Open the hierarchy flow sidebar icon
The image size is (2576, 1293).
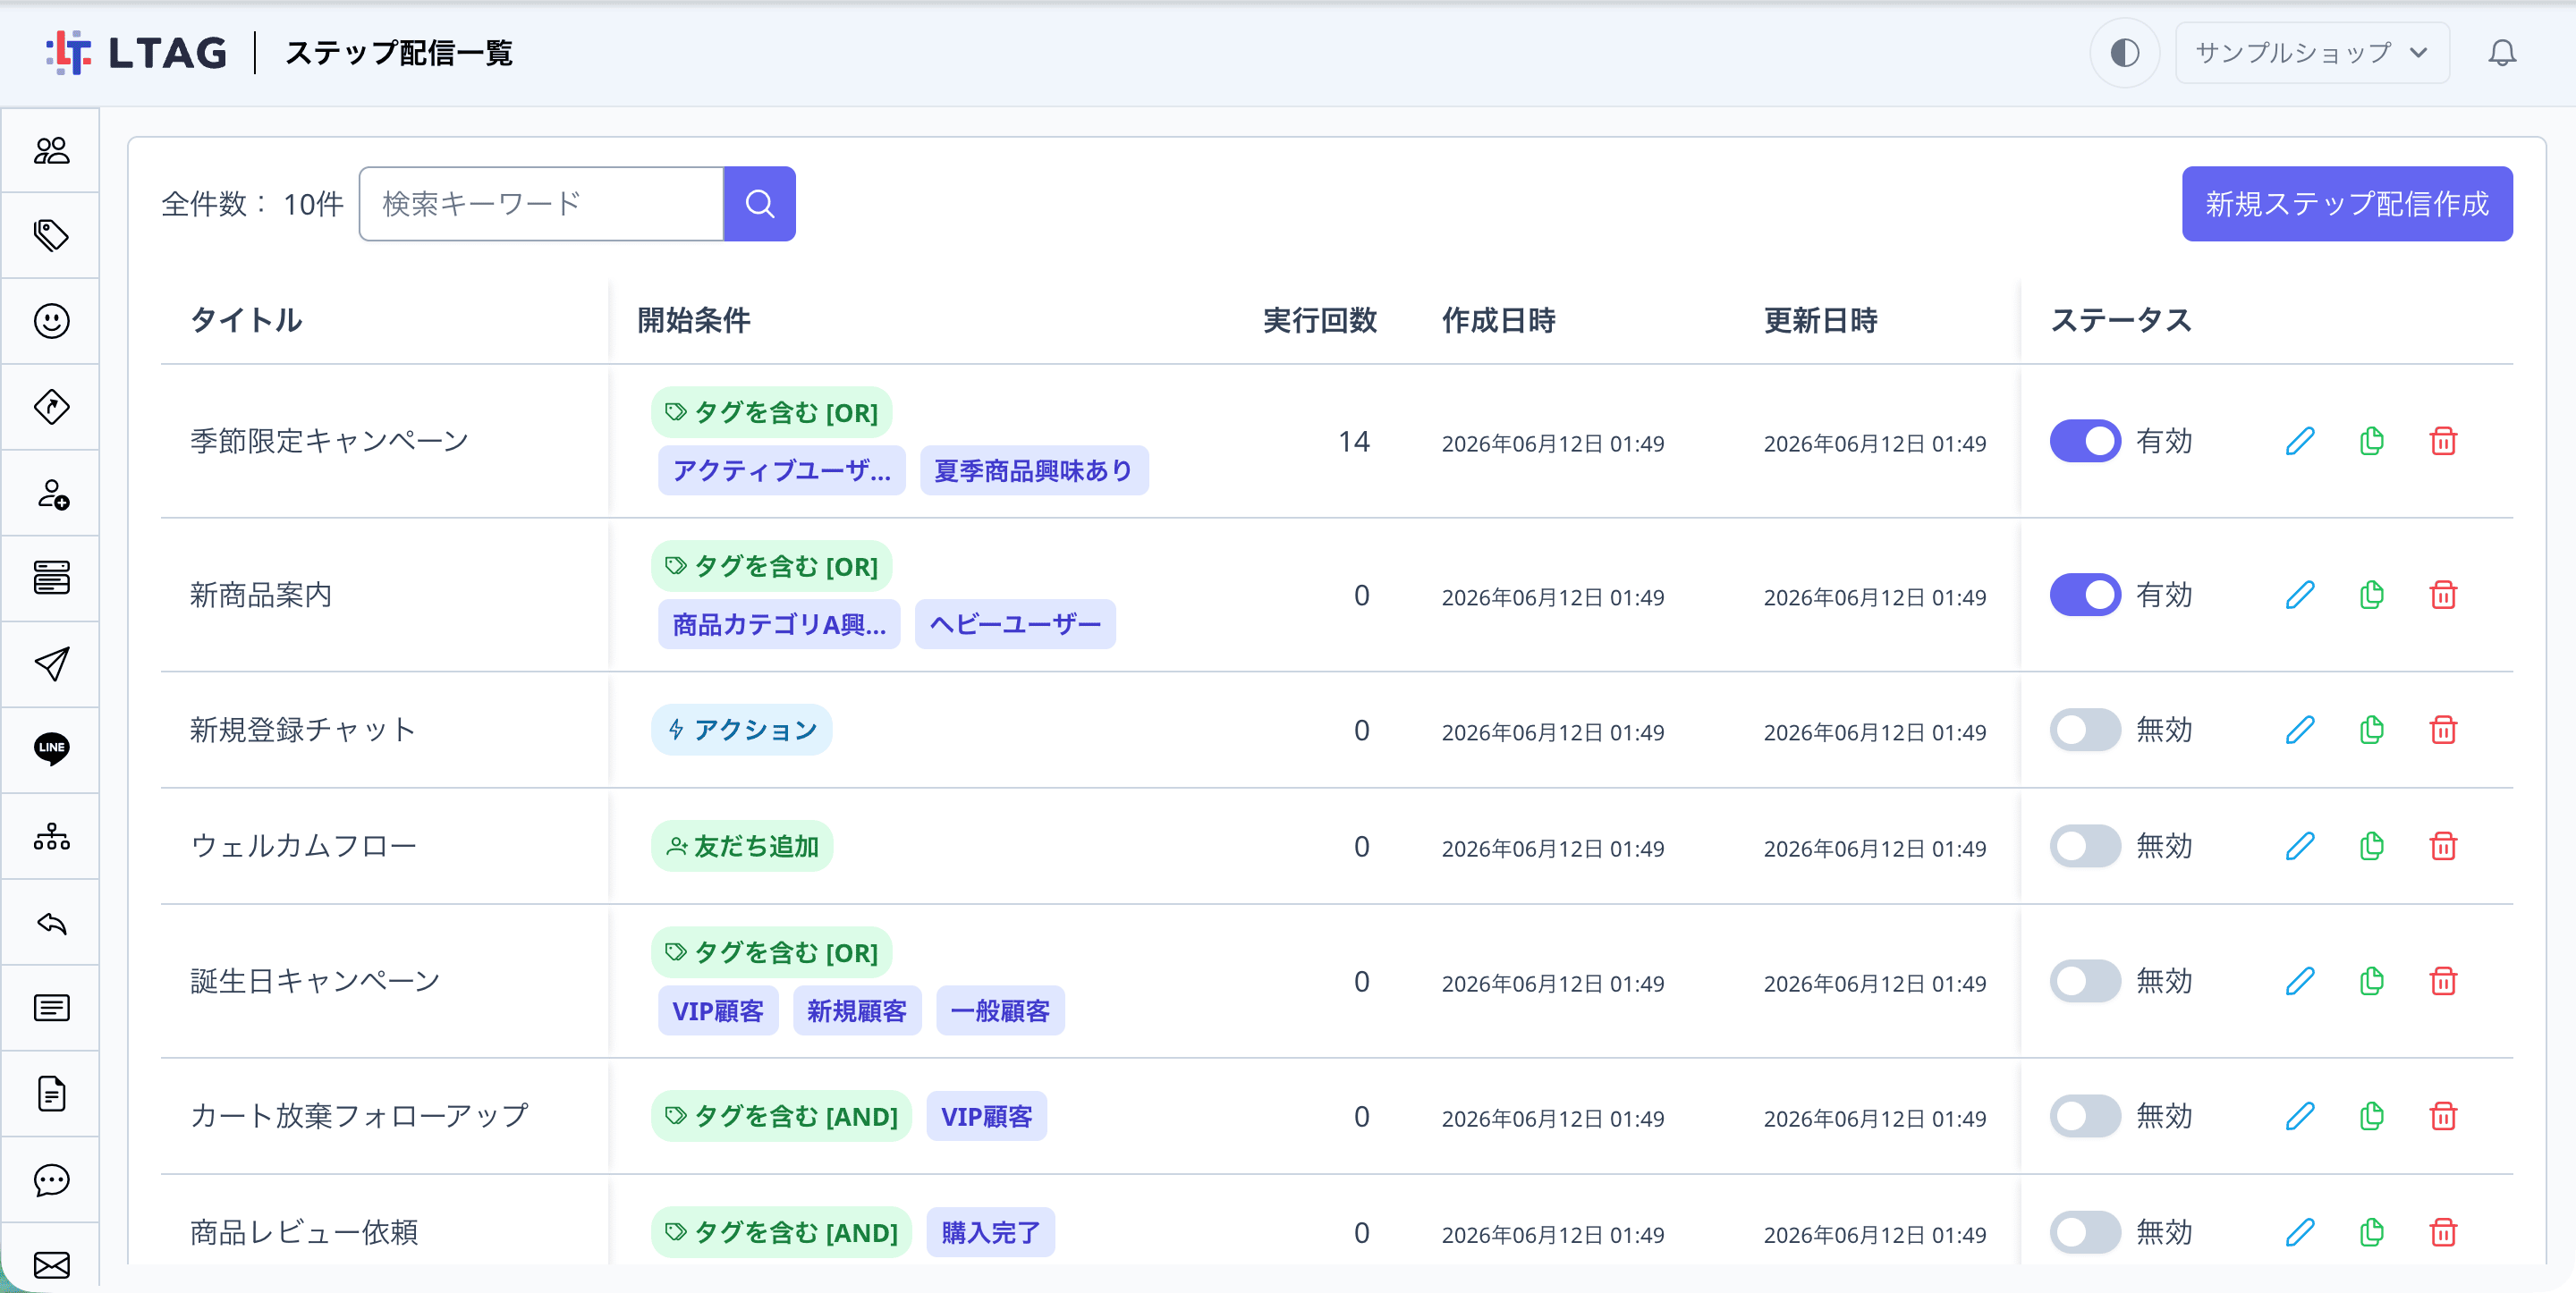[51, 836]
